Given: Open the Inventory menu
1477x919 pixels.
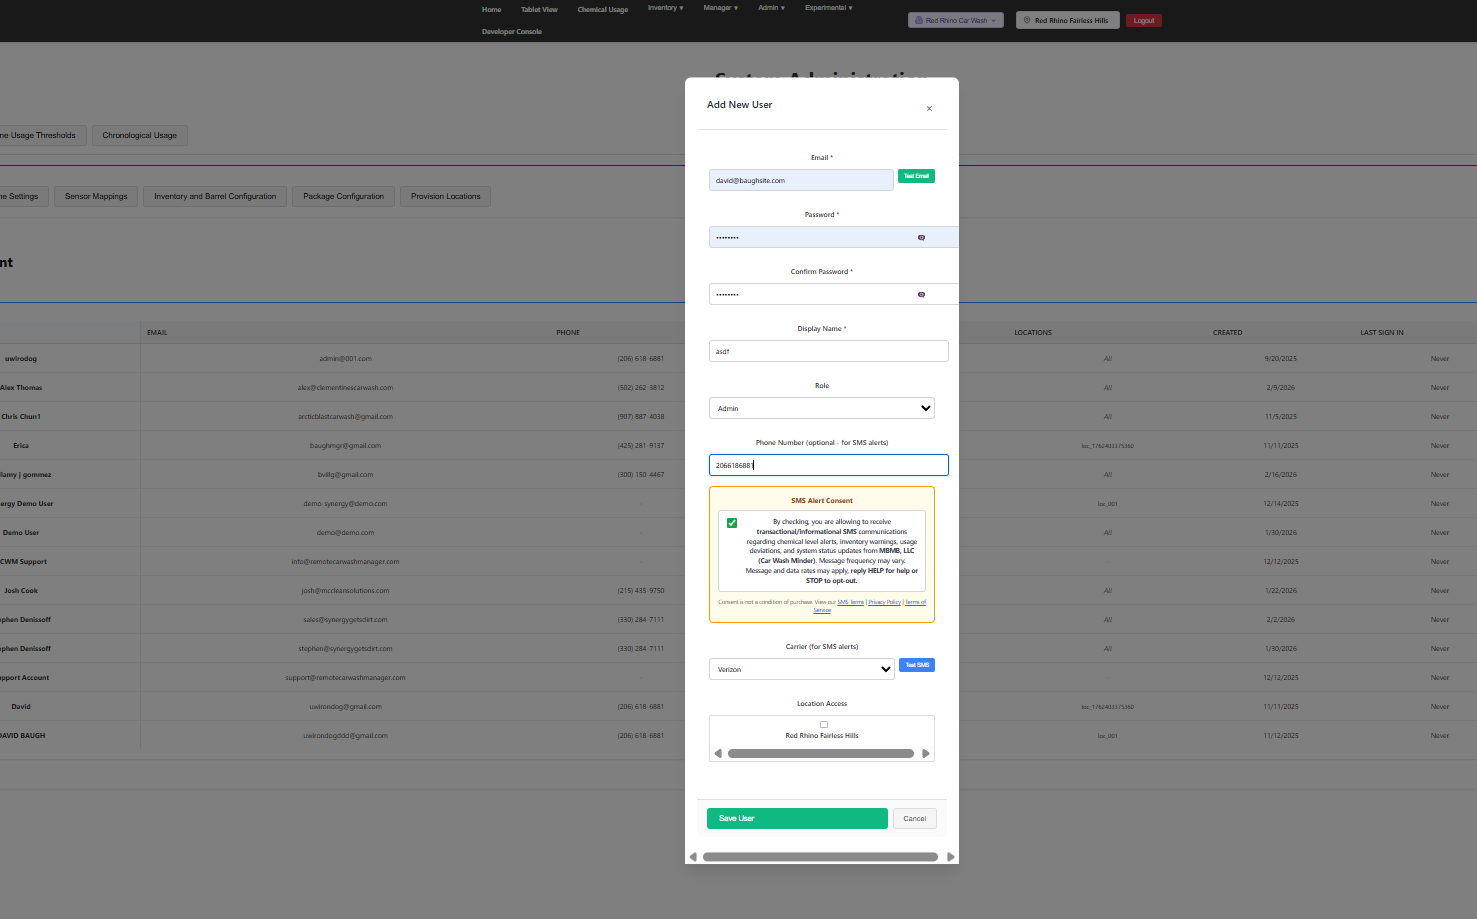Looking at the screenshot, I should 665,8.
